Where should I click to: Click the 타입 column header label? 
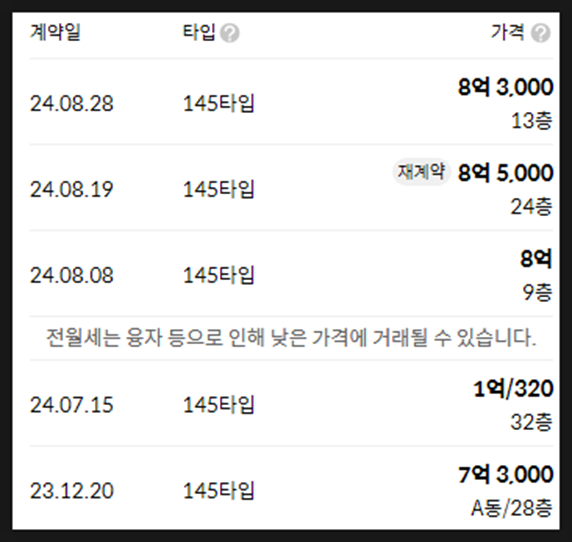tap(199, 32)
